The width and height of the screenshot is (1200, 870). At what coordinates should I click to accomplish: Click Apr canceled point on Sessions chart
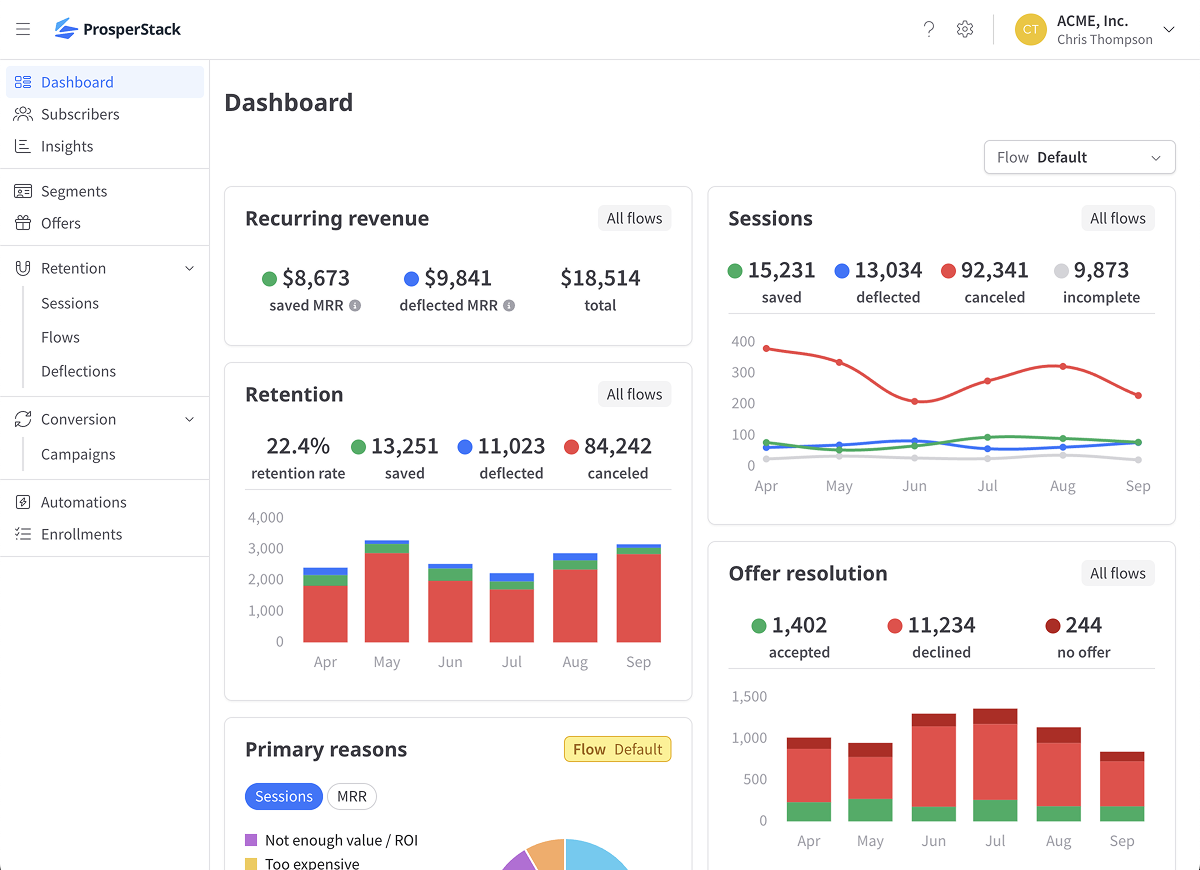[x=766, y=348]
